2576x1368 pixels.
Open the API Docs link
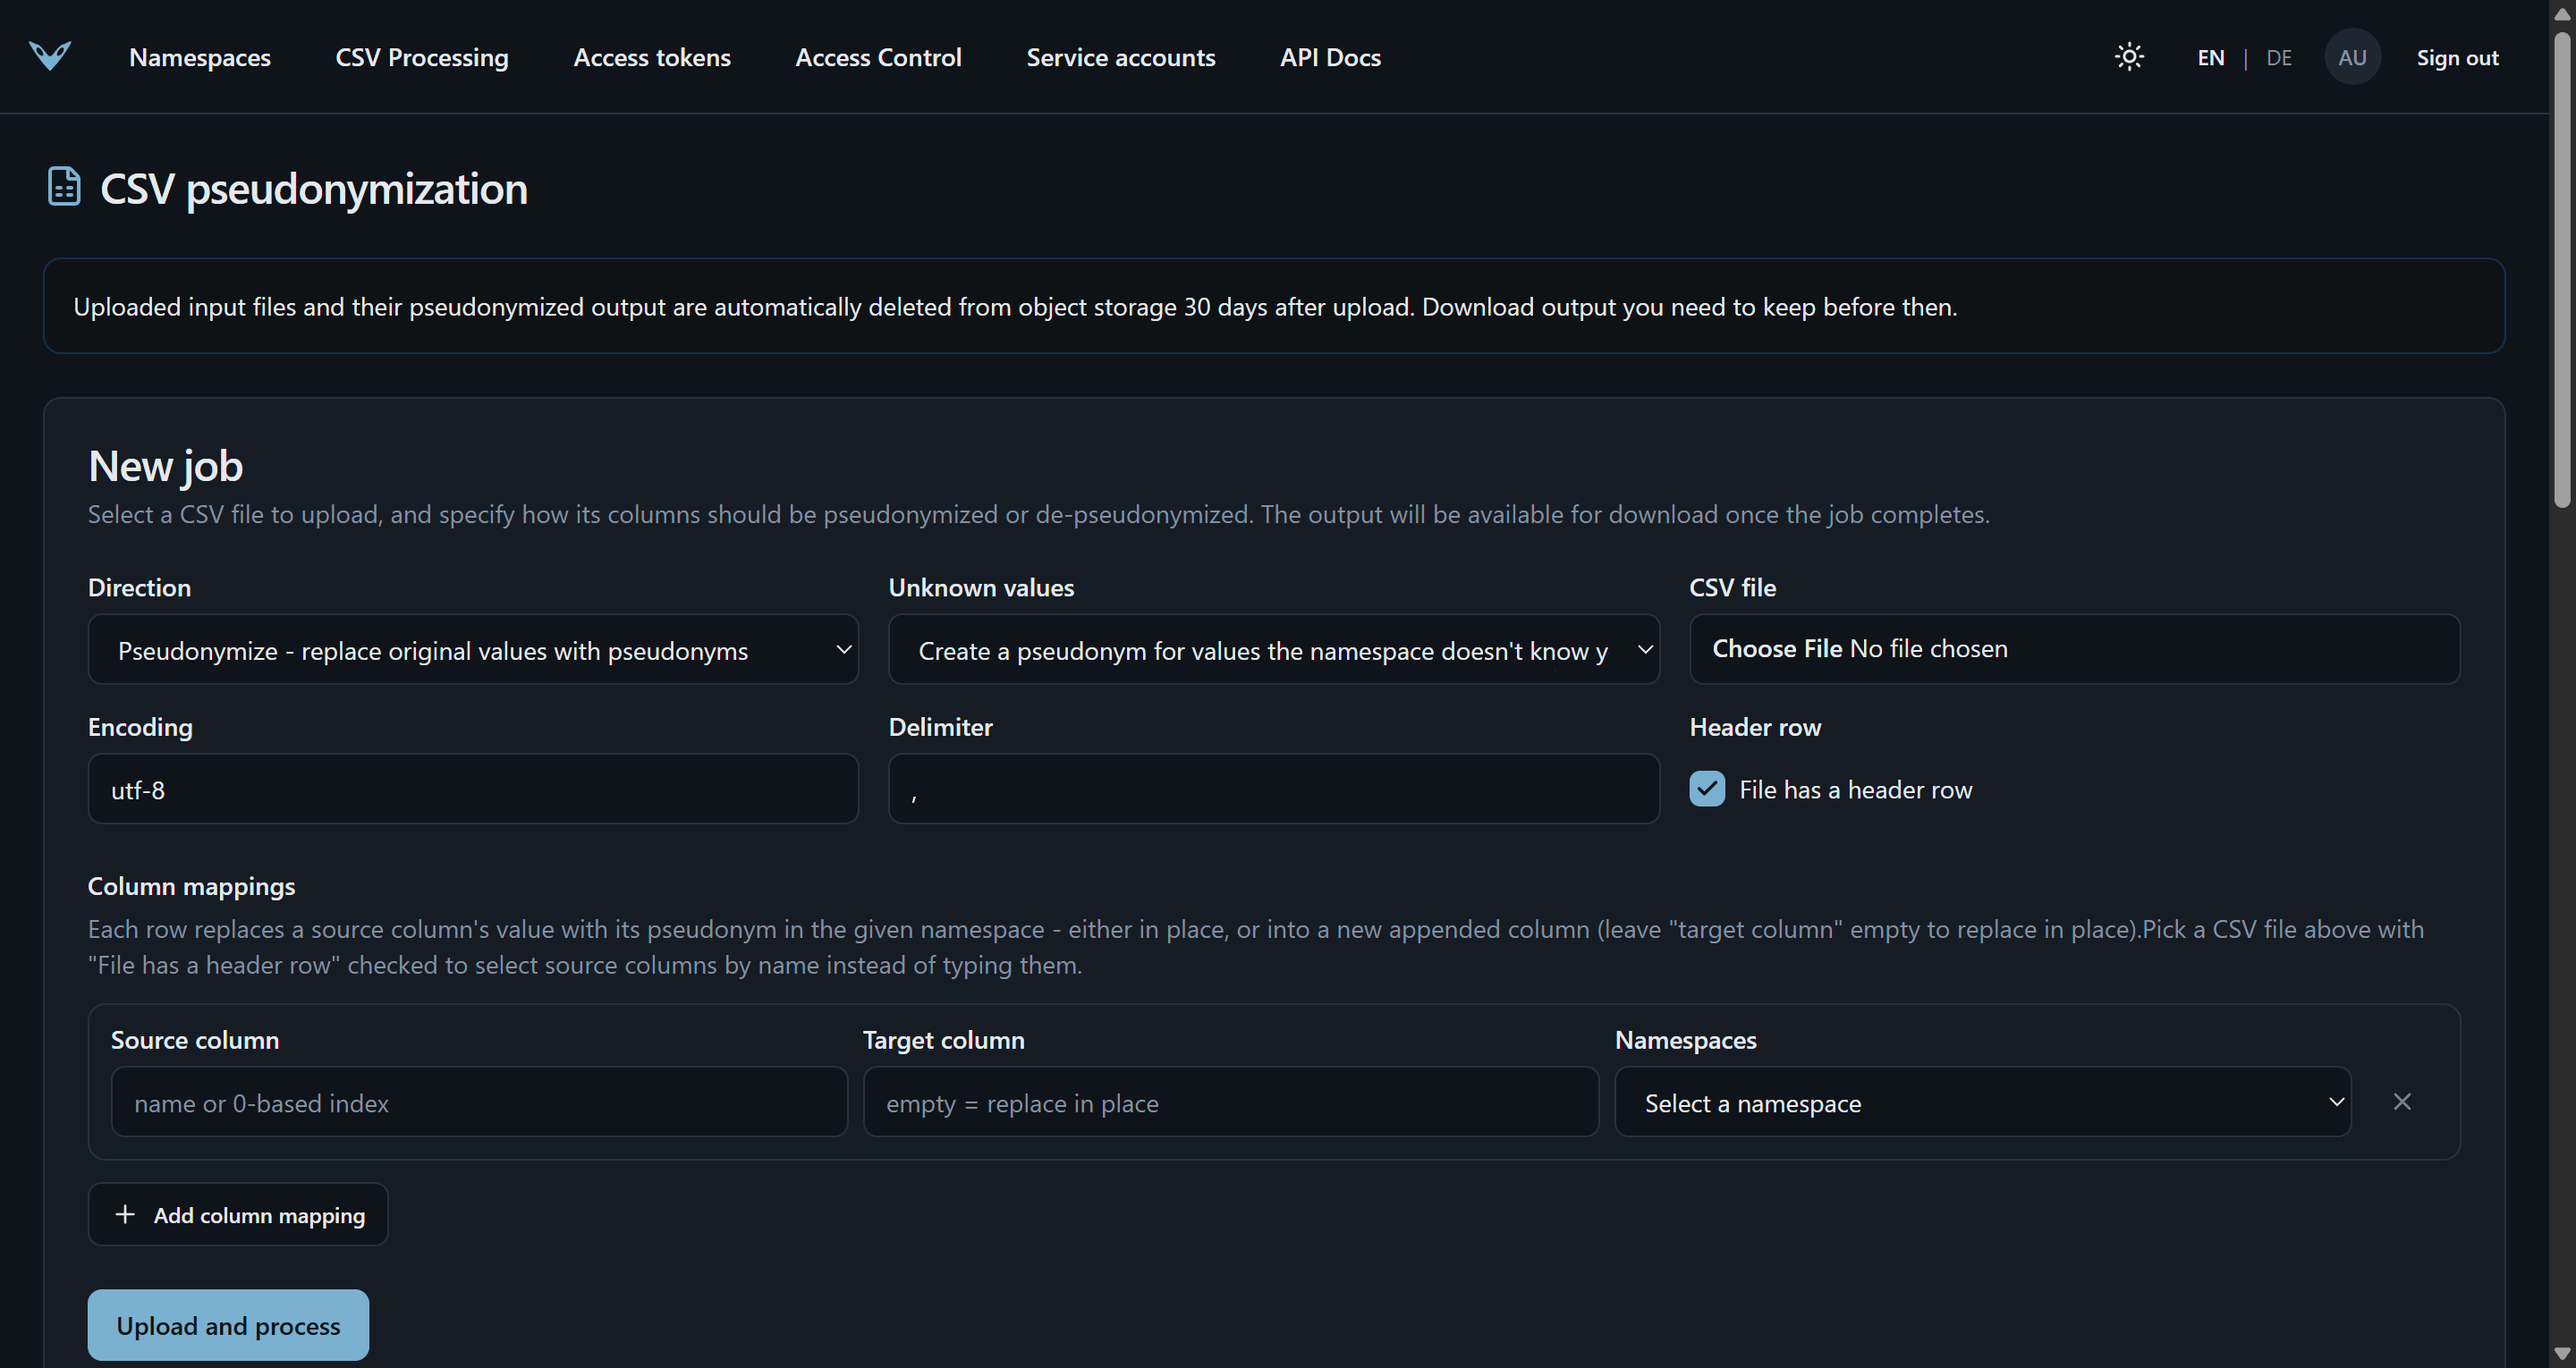pos(1330,57)
